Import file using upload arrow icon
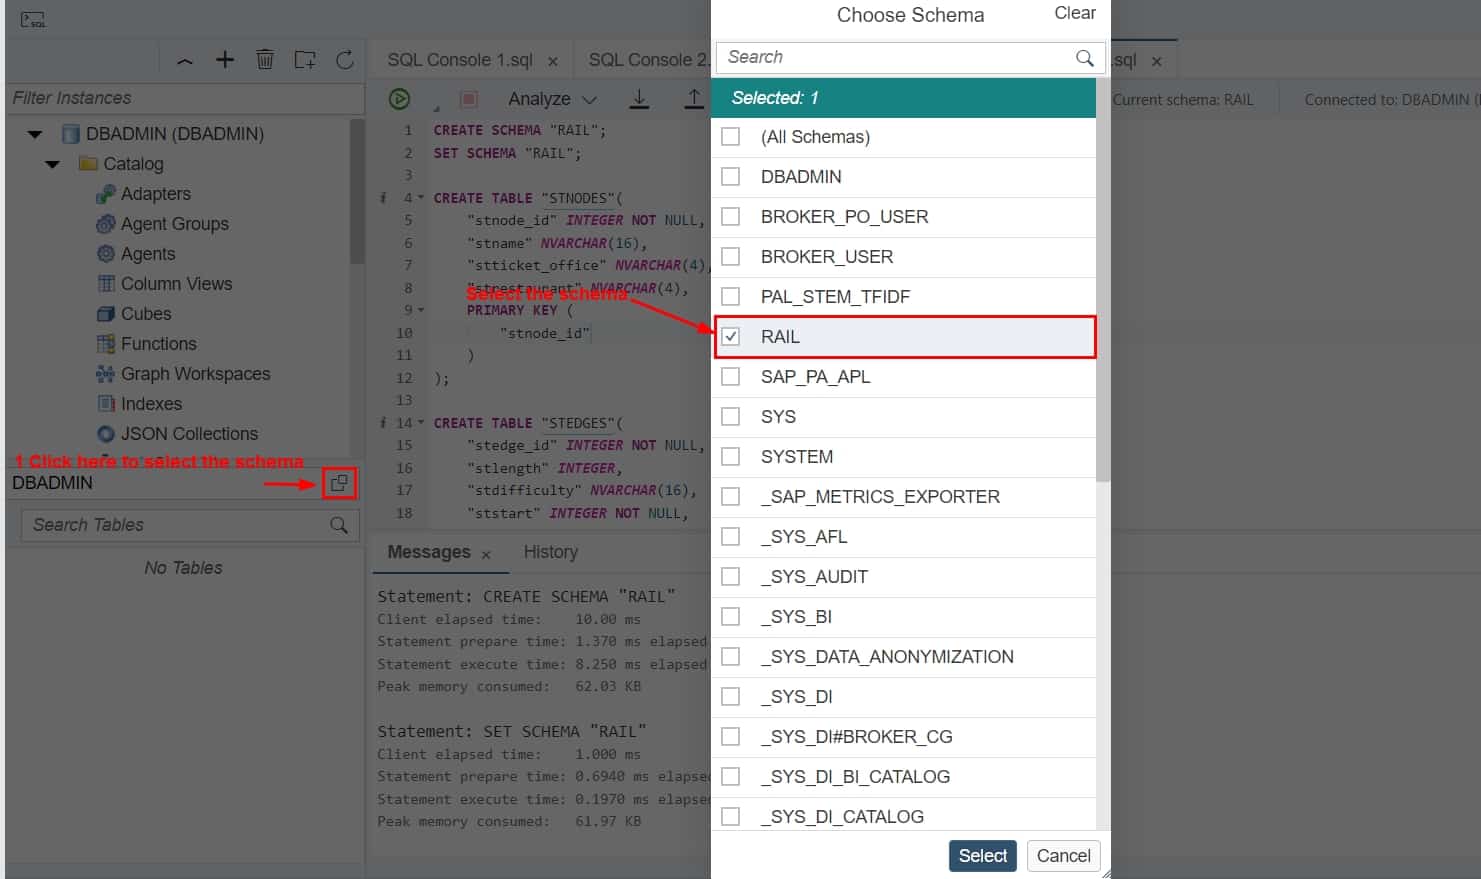Screen dimensions: 1481x879 pyautogui.click(x=693, y=98)
